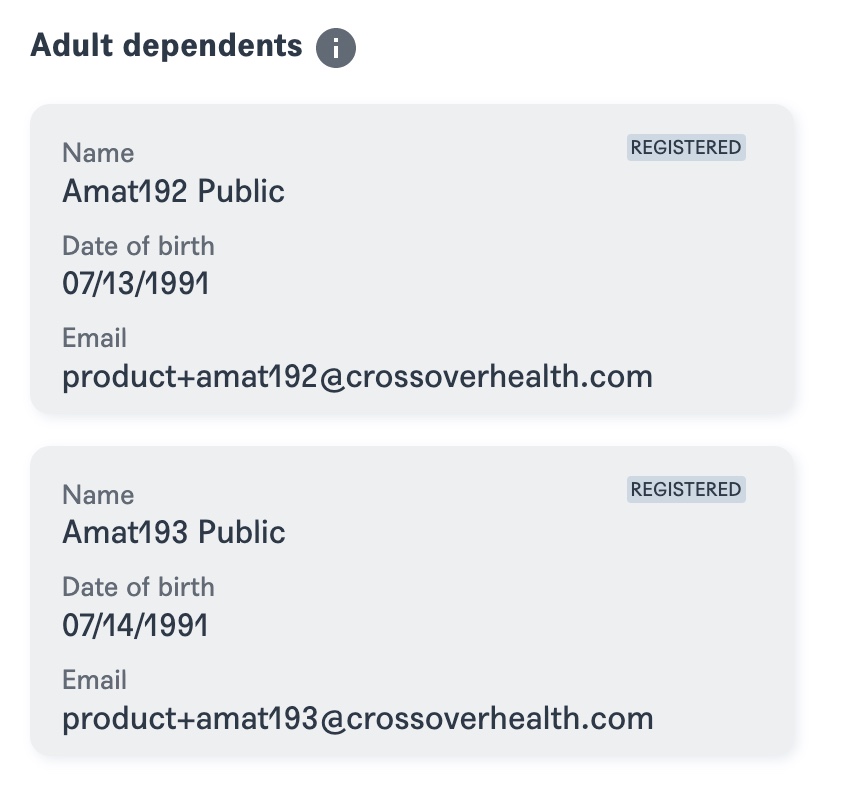This screenshot has height=794, width=854.
Task: Open the Amat193 Public dependent card
Action: click(412, 601)
